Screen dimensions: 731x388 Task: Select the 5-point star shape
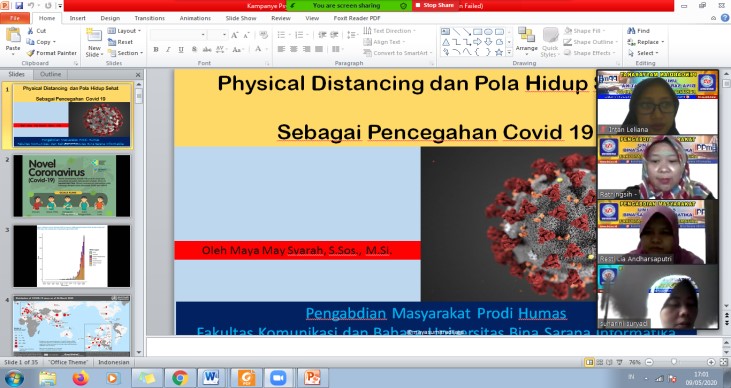point(499,52)
